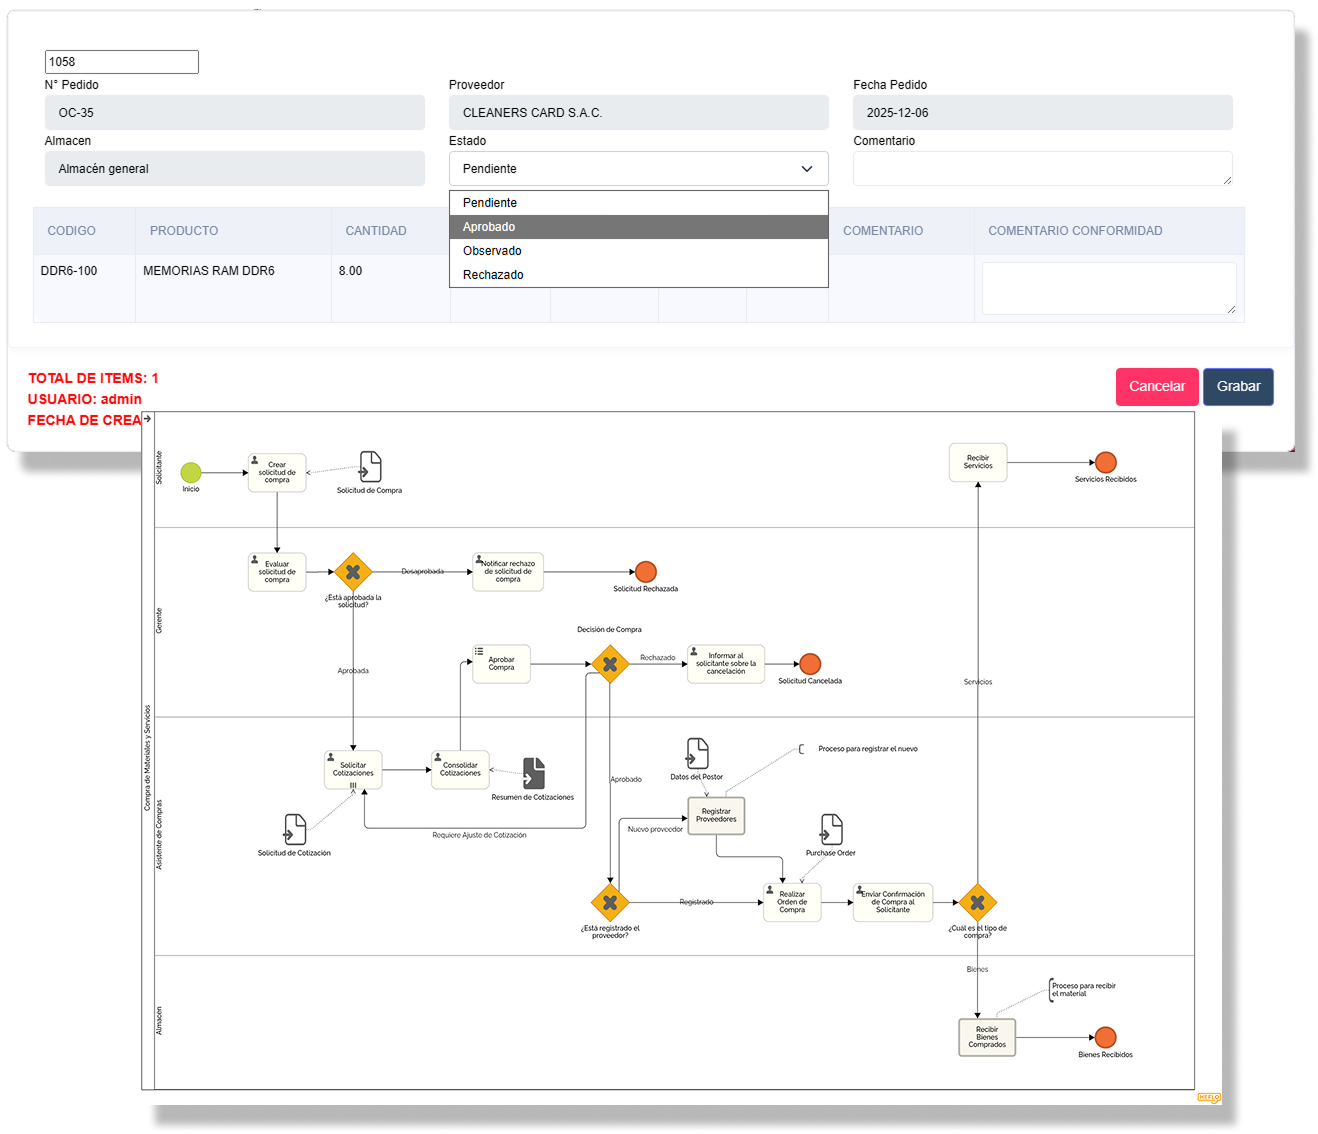Click the Purchase Order document icon
The width and height of the screenshot is (1318, 1134).
(x=831, y=830)
